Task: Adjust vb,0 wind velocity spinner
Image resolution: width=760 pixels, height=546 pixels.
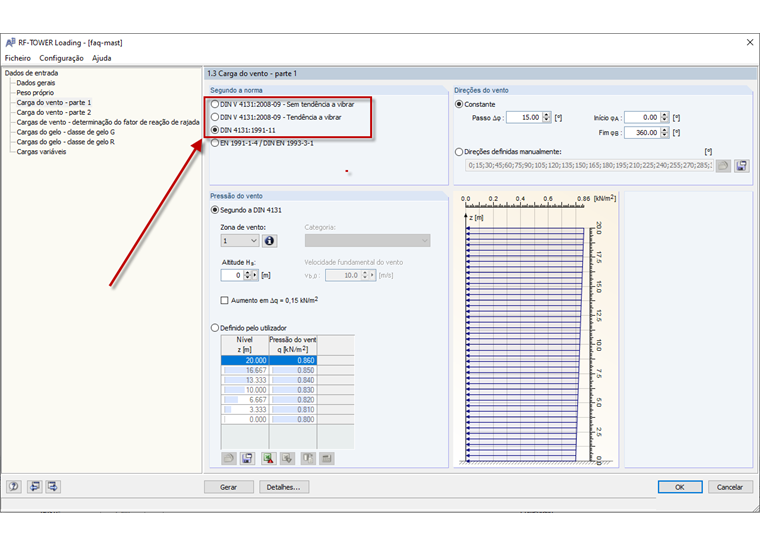Action: pyautogui.click(x=365, y=275)
